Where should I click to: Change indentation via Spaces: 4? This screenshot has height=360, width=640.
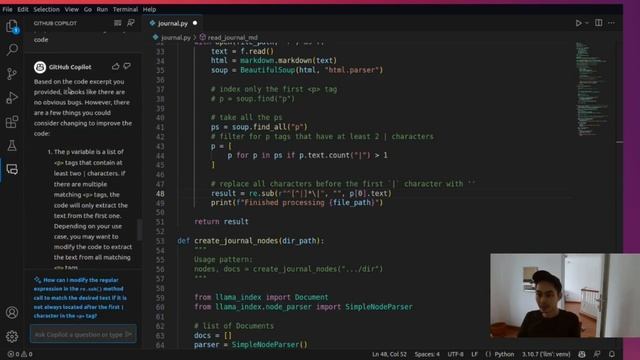(427, 354)
